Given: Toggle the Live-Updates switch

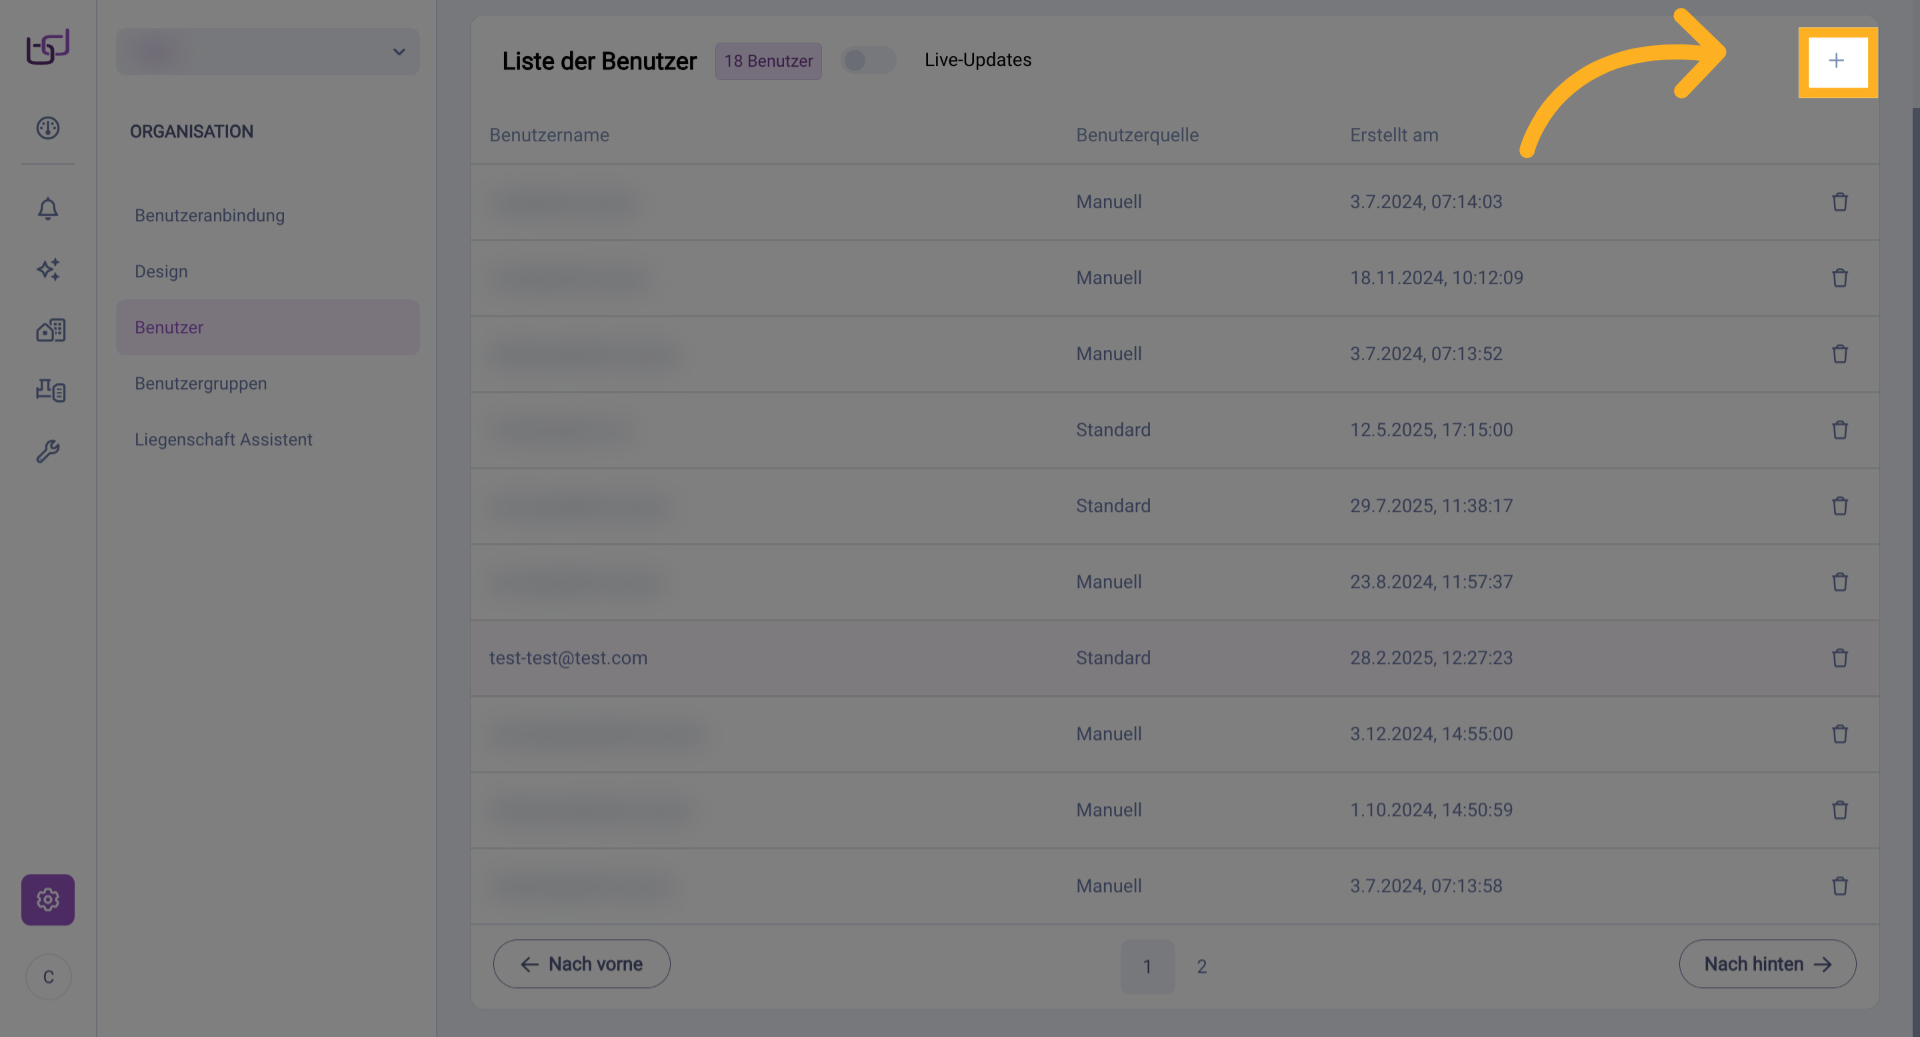Looking at the screenshot, I should (867, 61).
